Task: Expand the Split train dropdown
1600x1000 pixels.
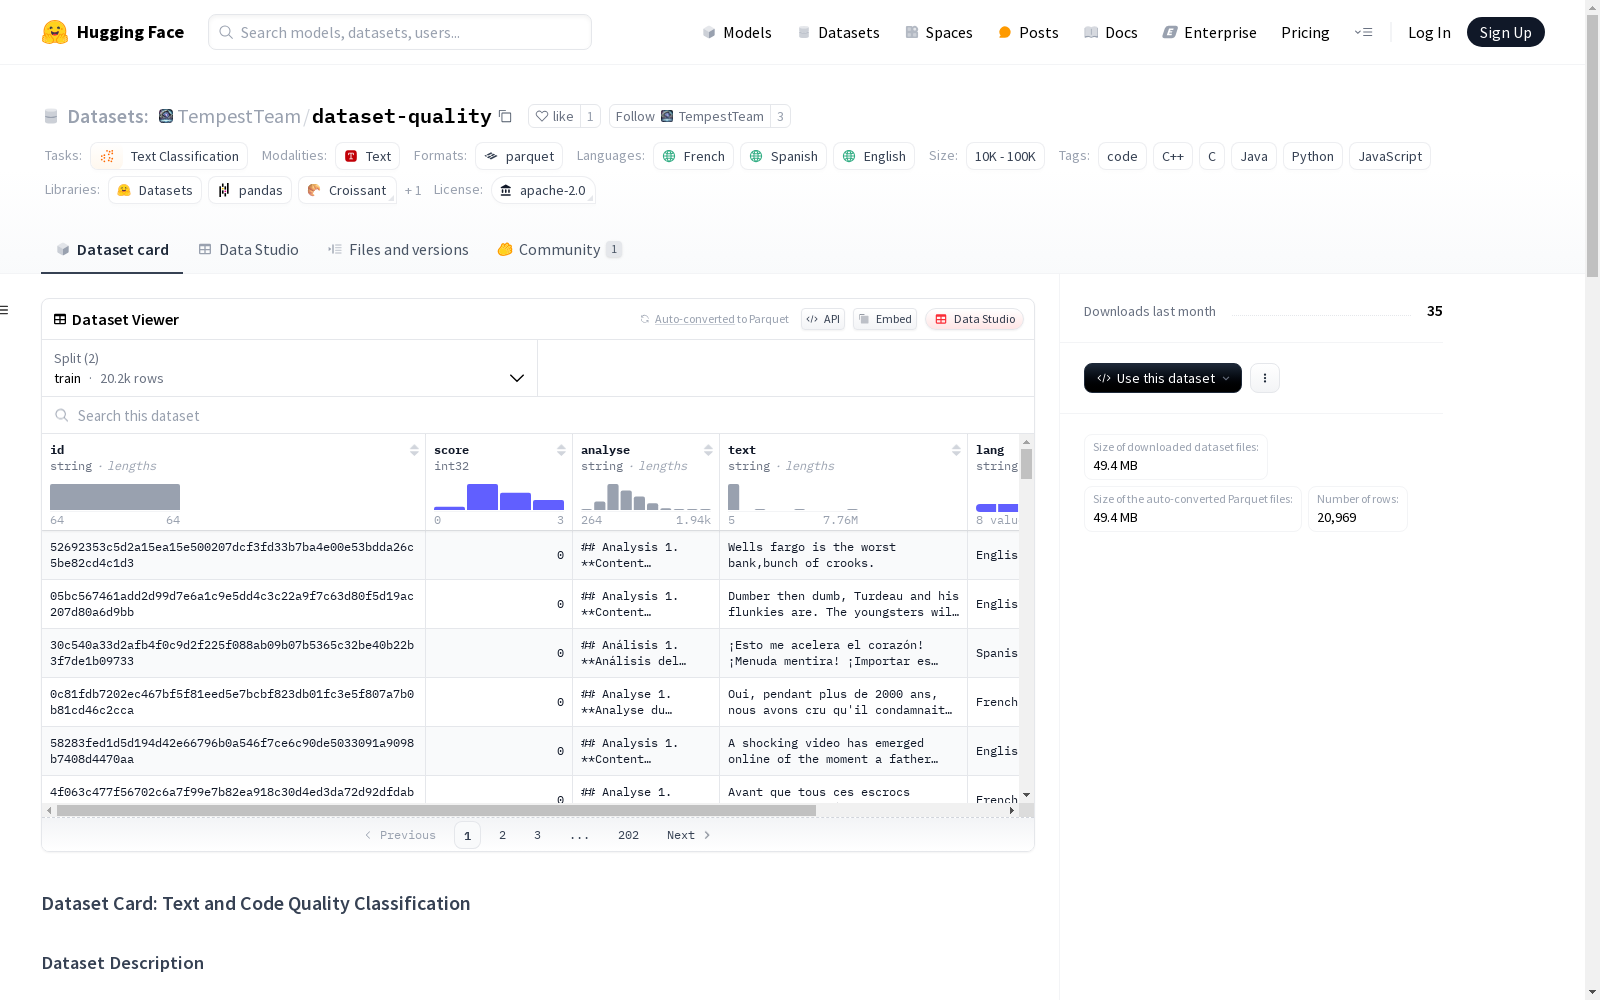Action: (289, 368)
